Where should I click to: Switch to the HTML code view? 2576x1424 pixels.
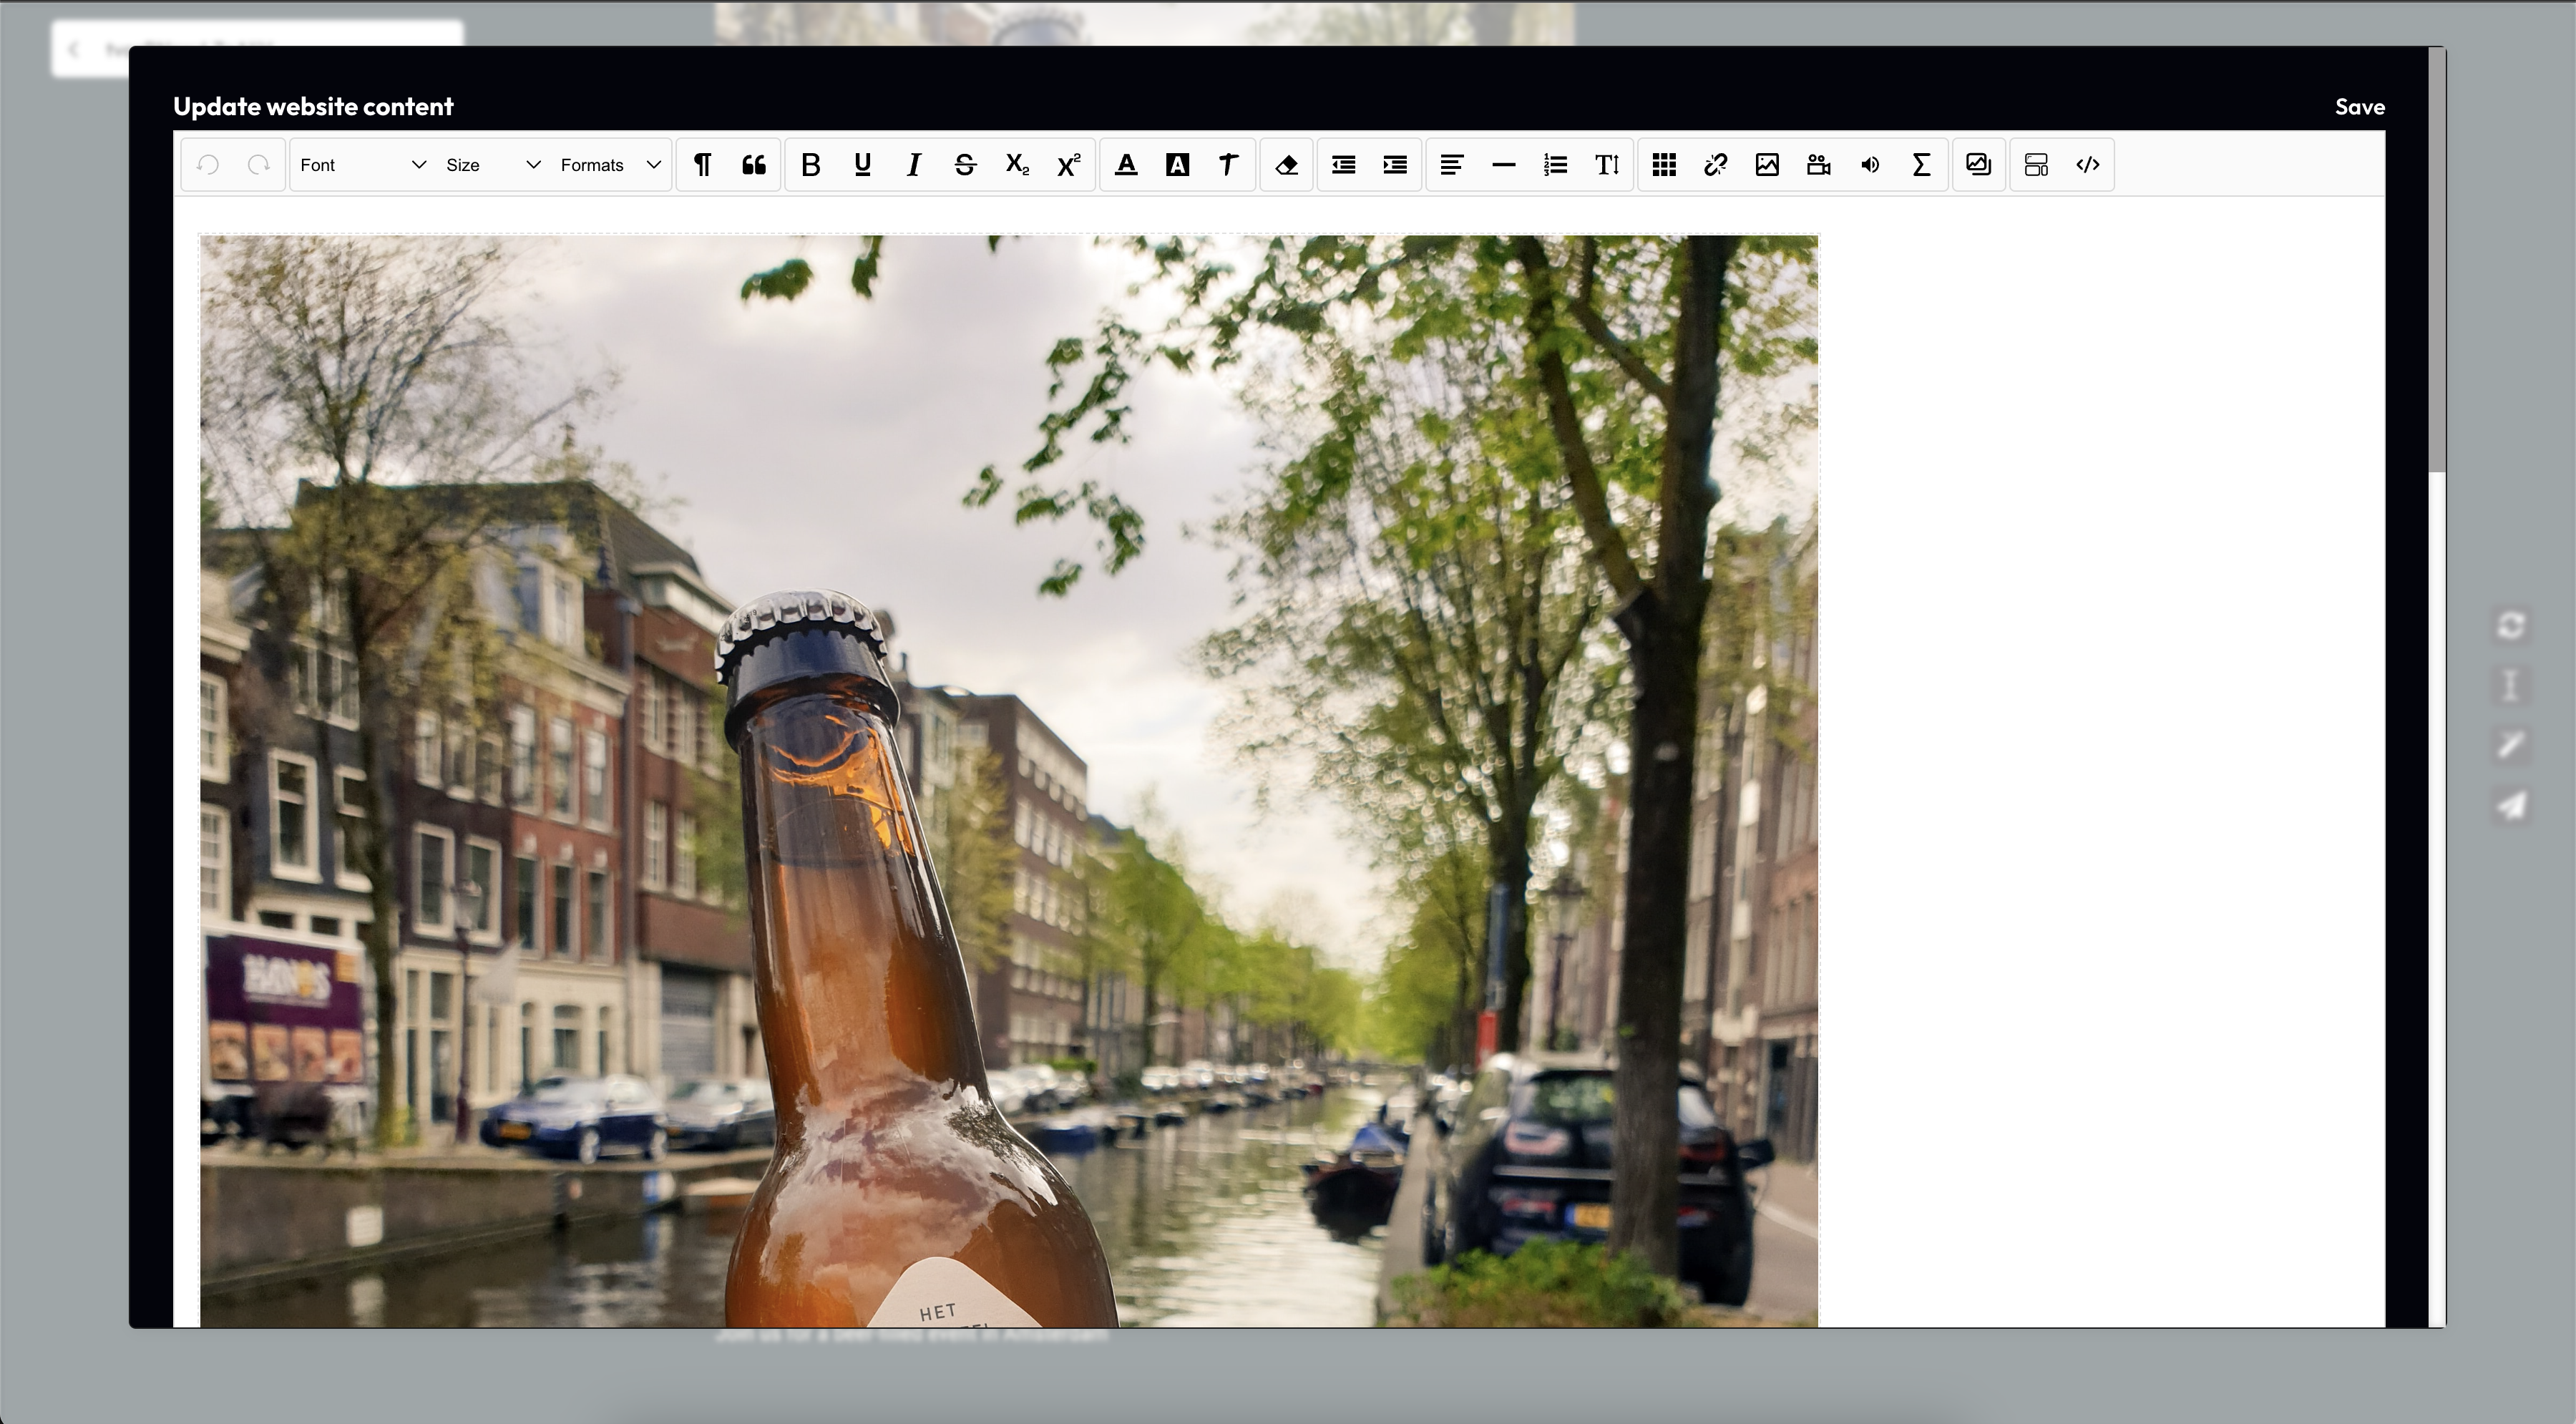[2088, 165]
